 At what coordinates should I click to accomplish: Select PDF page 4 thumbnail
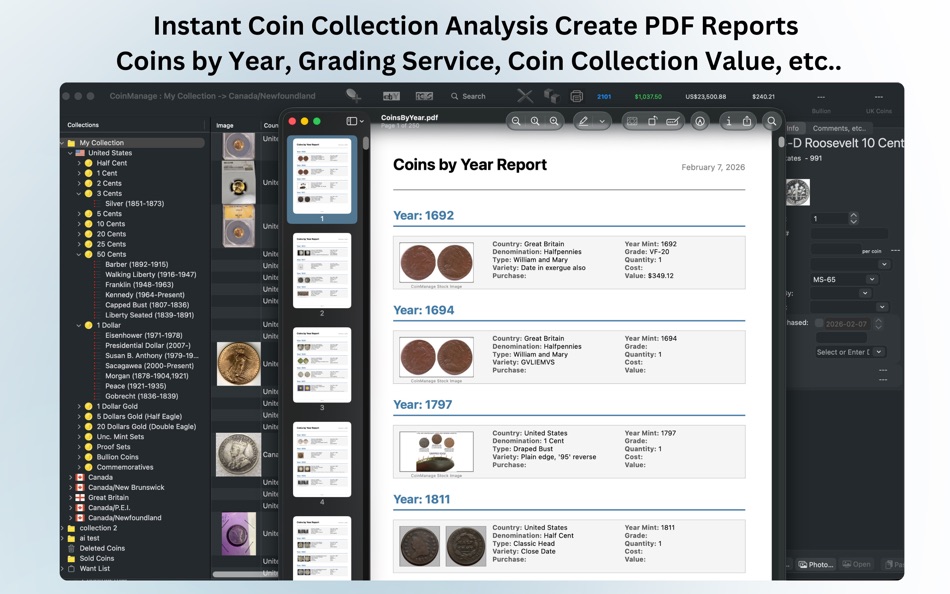coord(322,459)
